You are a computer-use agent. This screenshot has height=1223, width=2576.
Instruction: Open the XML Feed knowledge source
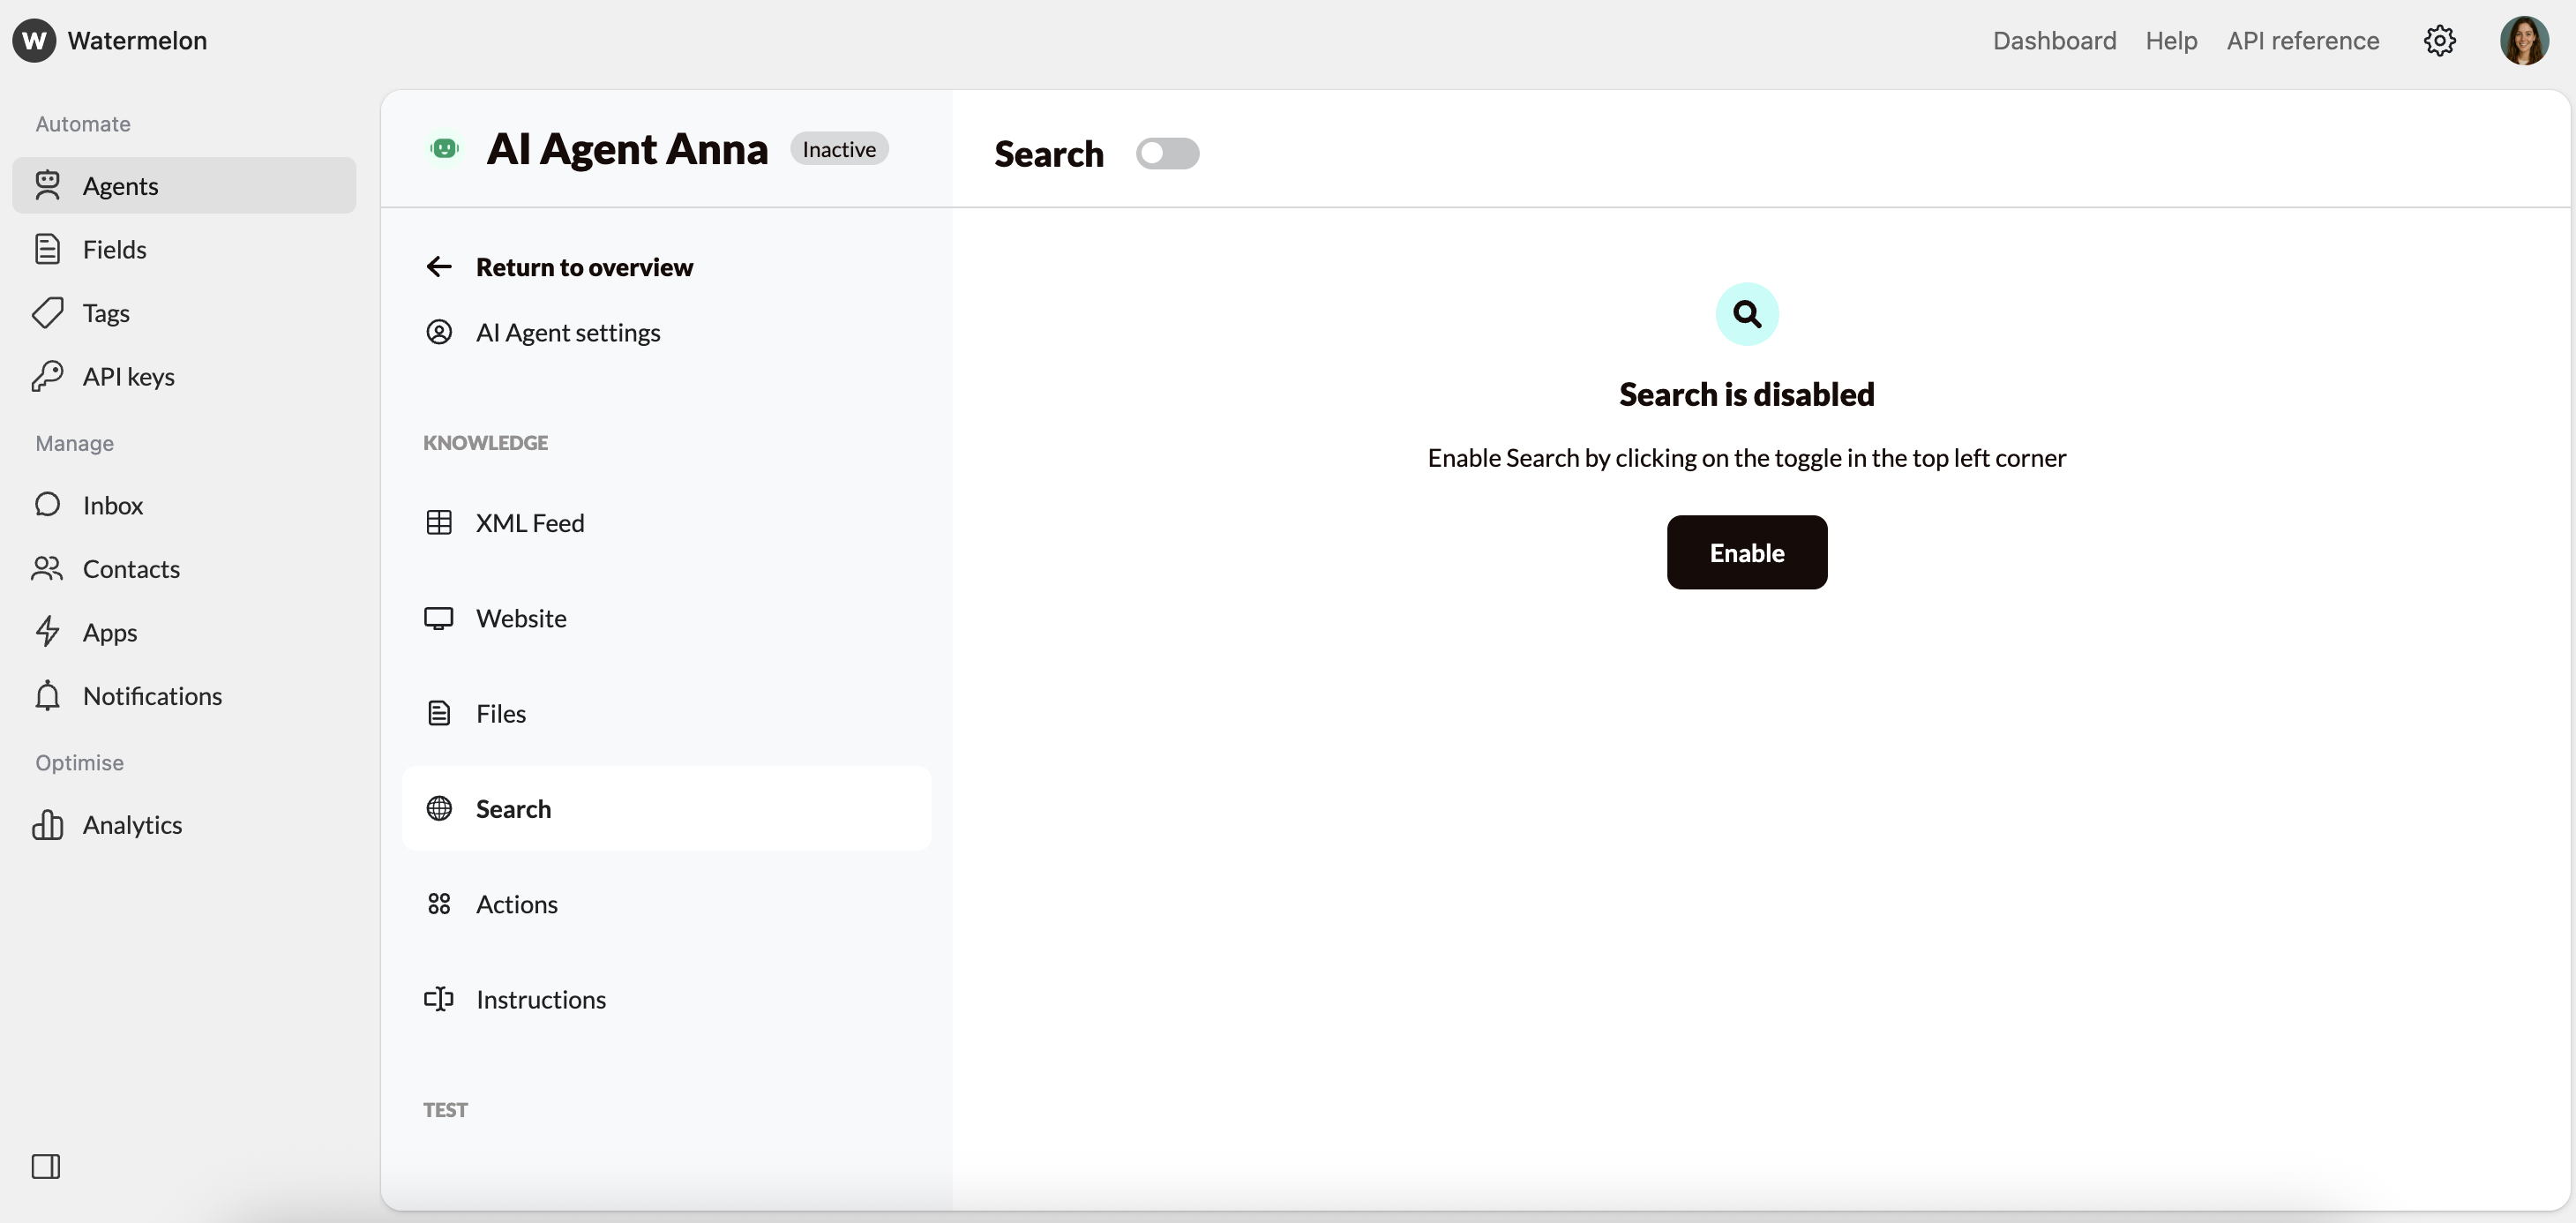[x=531, y=522]
